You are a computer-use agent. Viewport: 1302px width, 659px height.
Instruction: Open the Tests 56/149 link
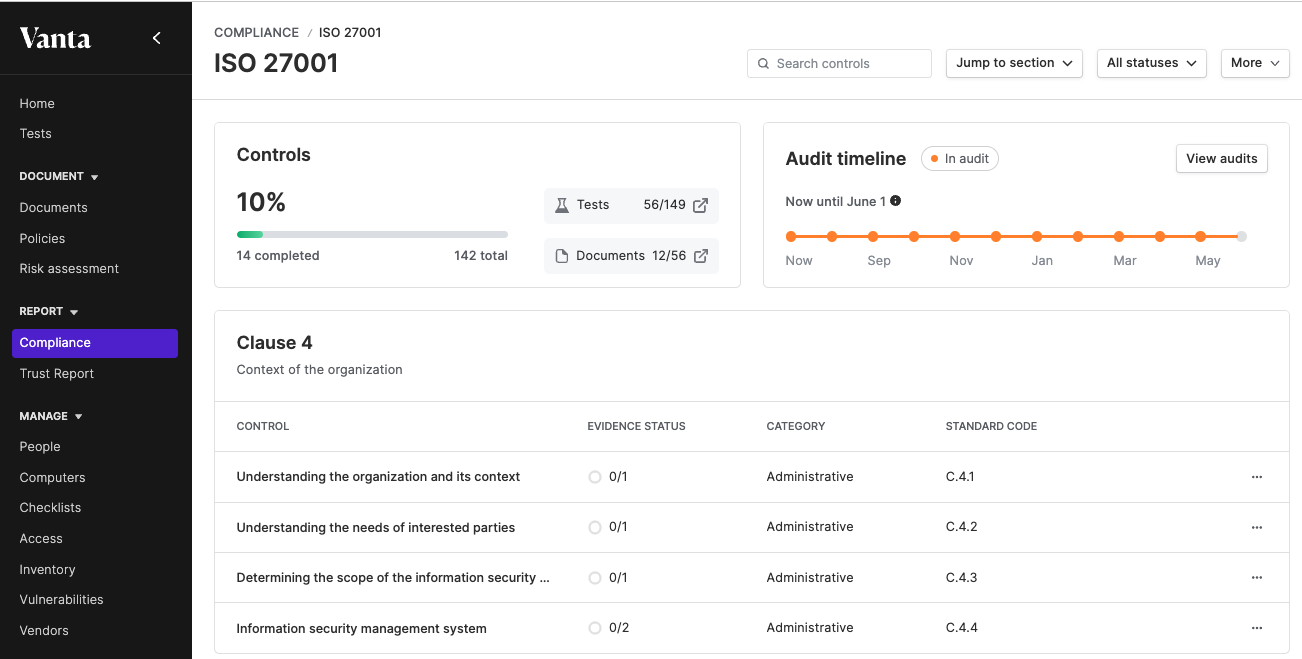click(631, 205)
